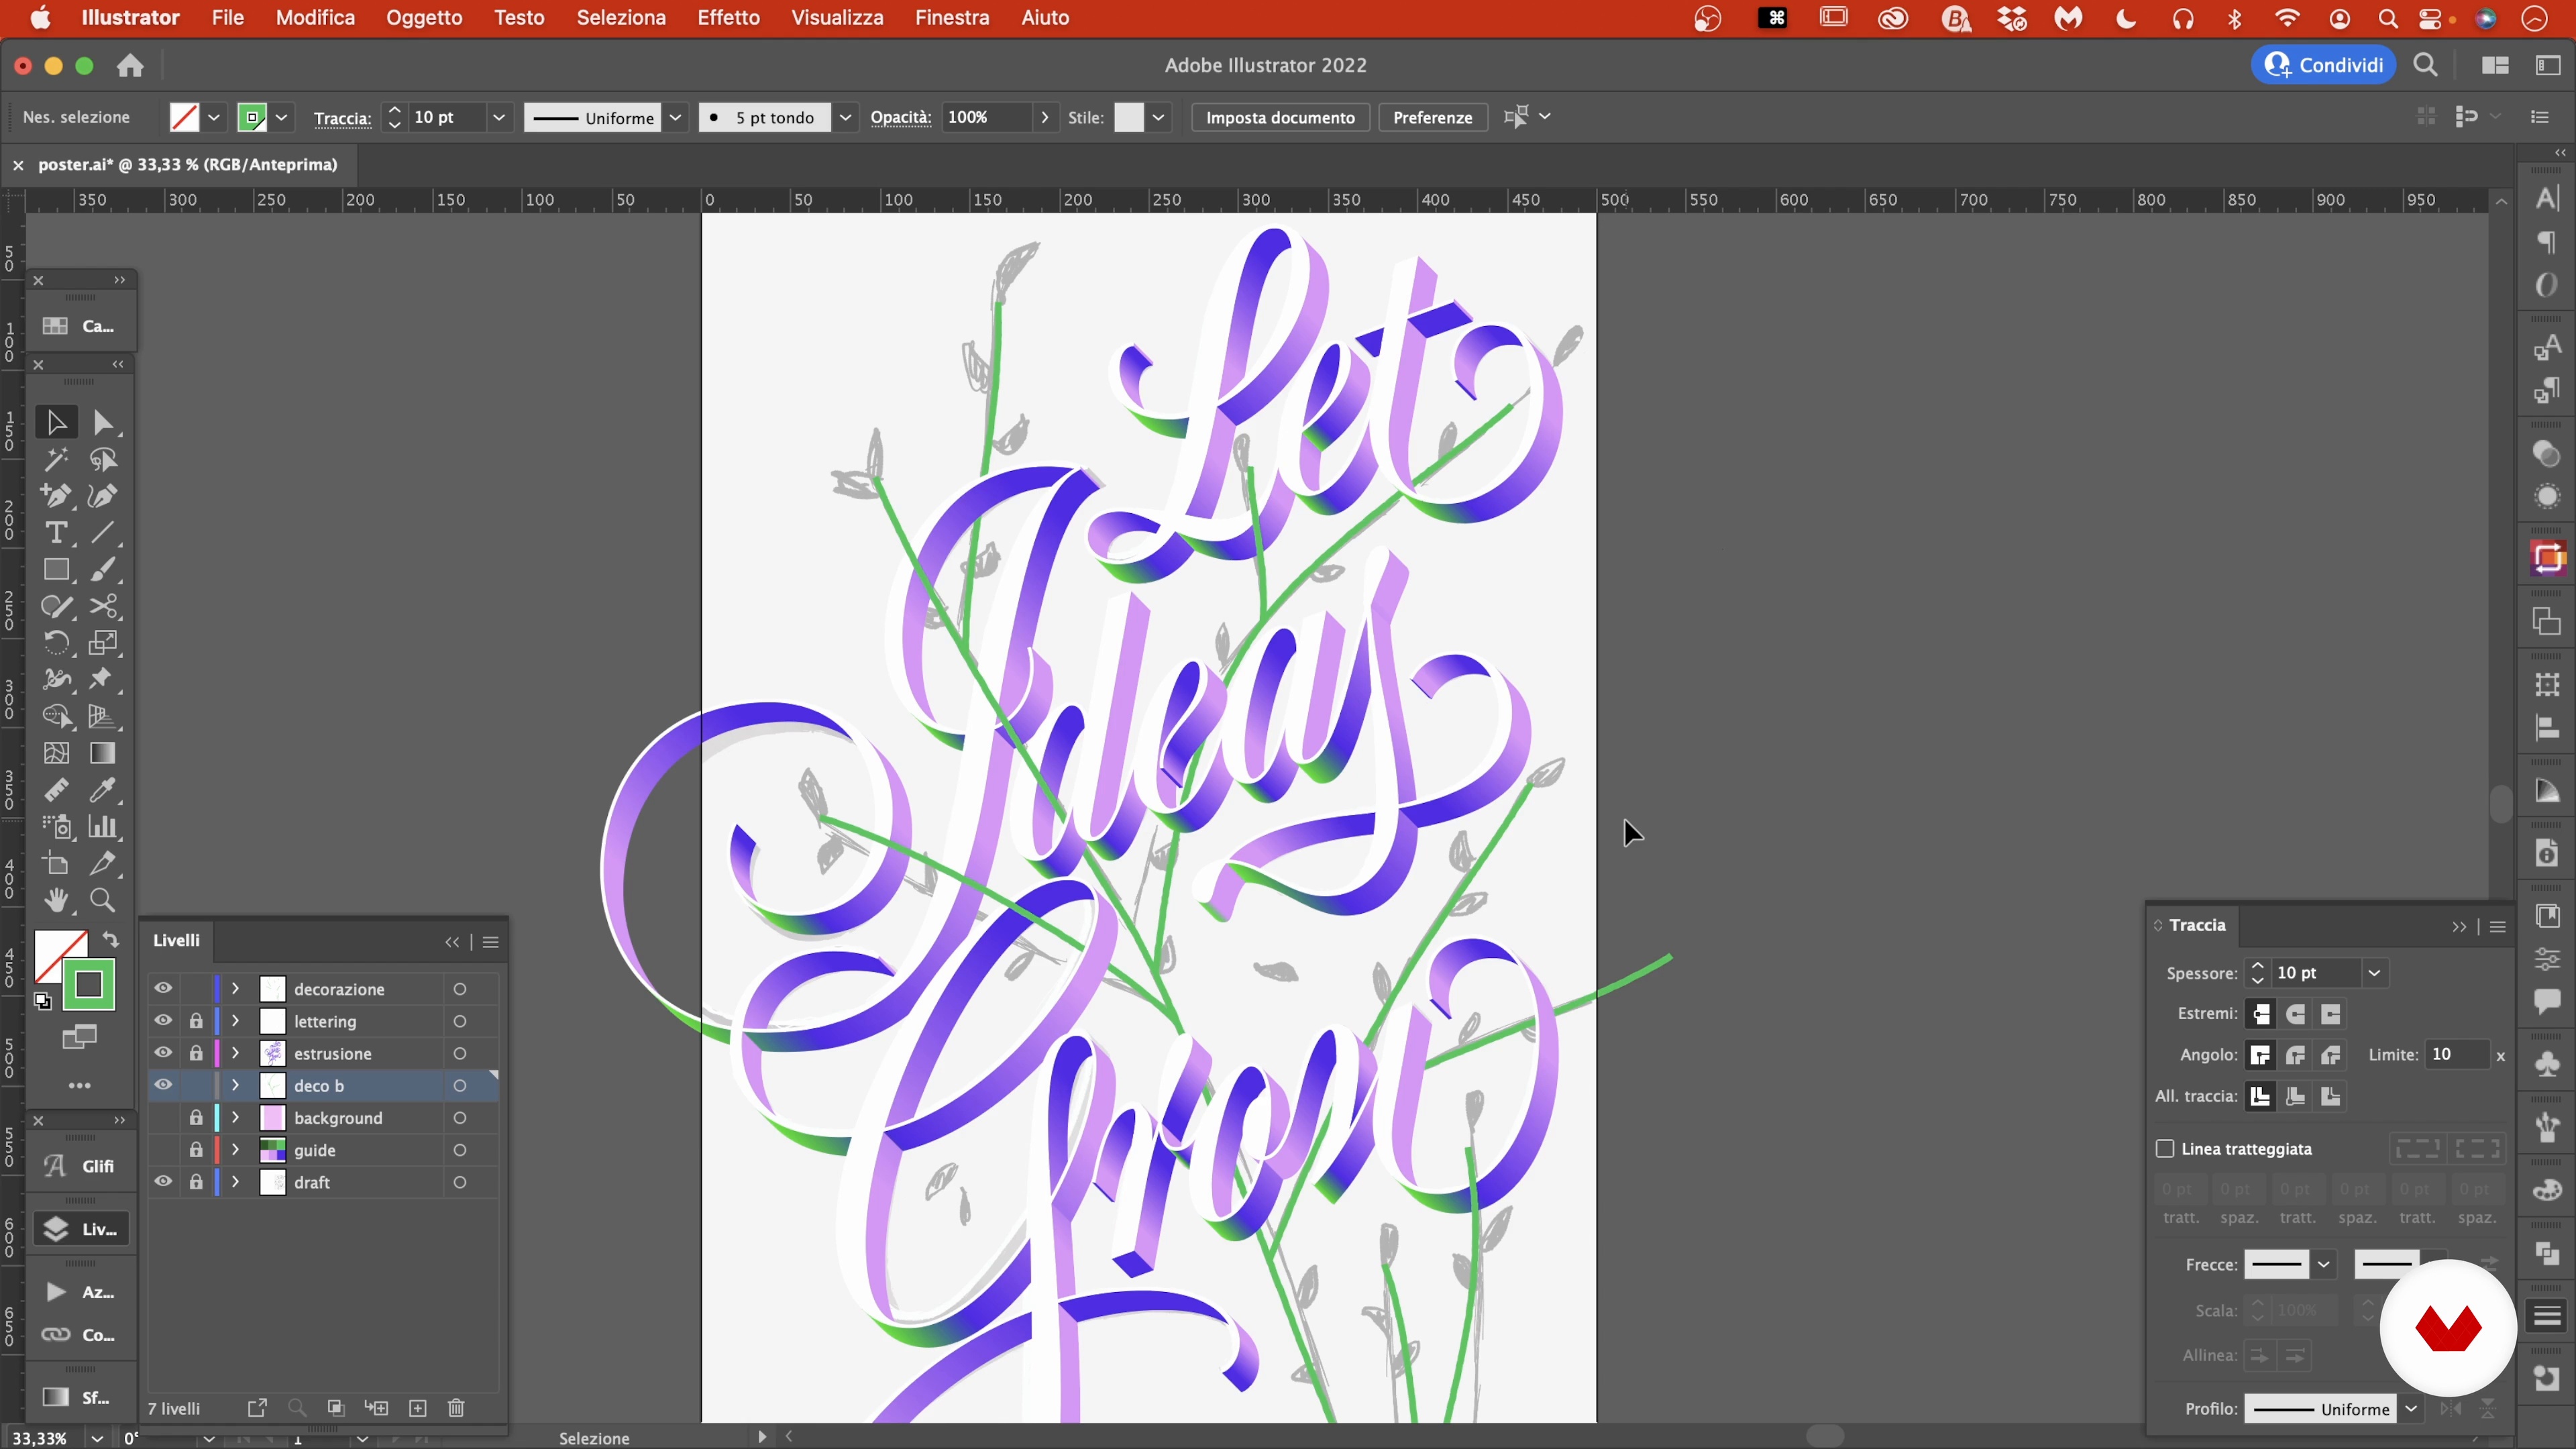2576x1449 pixels.
Task: Open the Oggetto menu
Action: 424,18
